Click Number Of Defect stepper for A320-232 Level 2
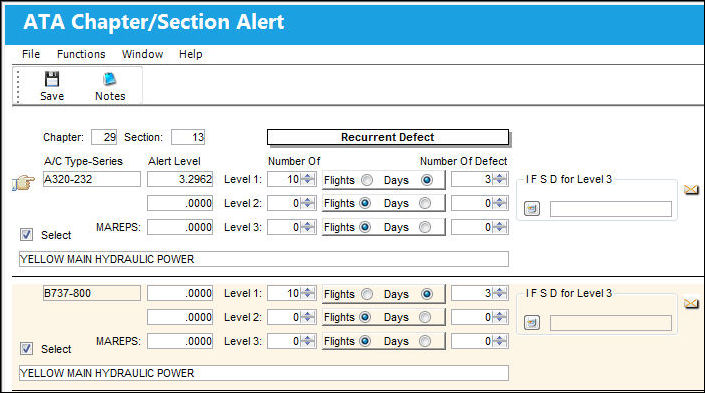Image resolution: width=705 pixels, height=393 pixels. [x=500, y=203]
